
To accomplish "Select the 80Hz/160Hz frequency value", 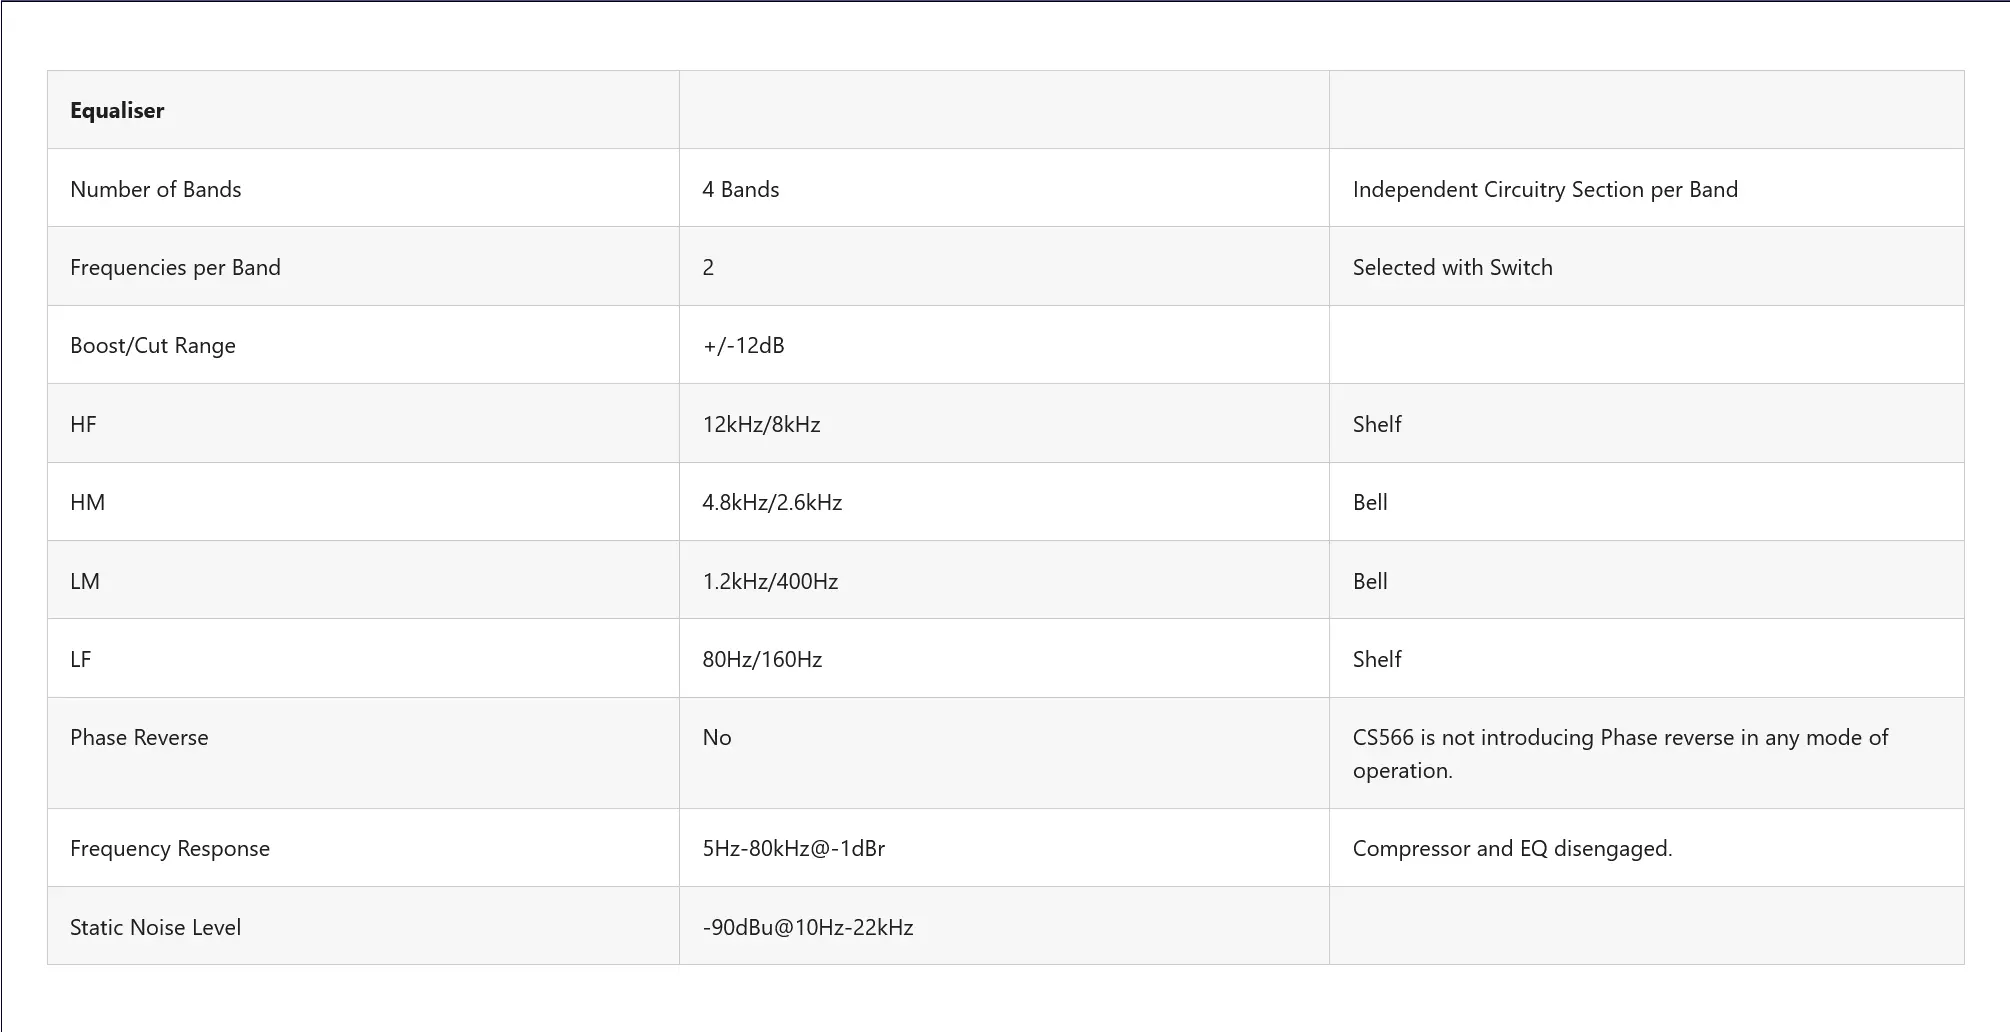I will tap(762, 660).
